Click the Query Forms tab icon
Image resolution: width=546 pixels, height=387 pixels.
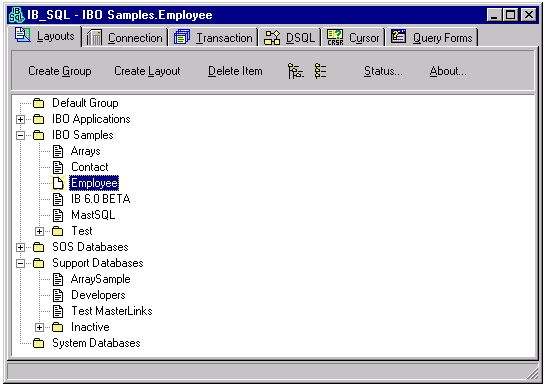(x=398, y=36)
